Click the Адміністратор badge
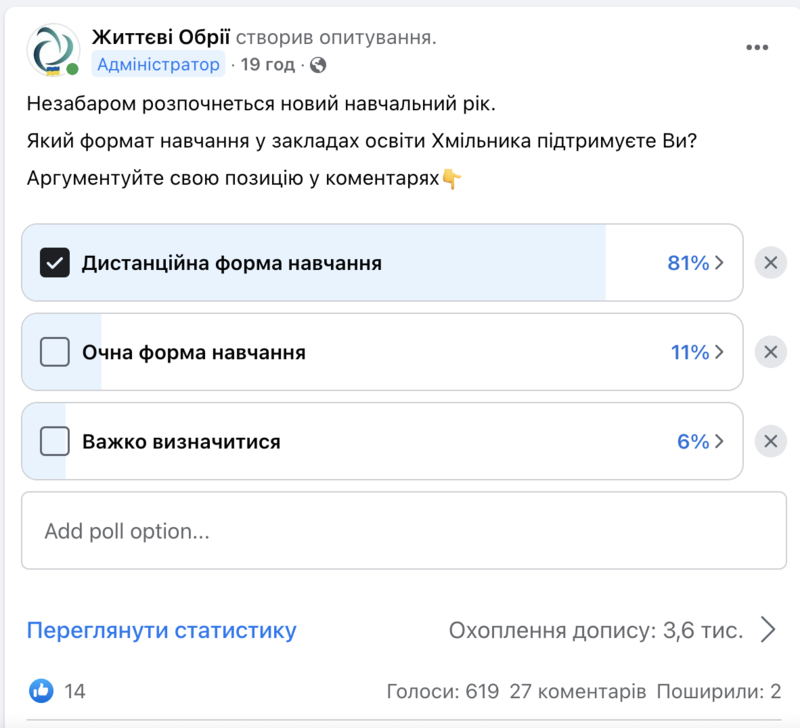The width and height of the screenshot is (800, 728). (158, 64)
